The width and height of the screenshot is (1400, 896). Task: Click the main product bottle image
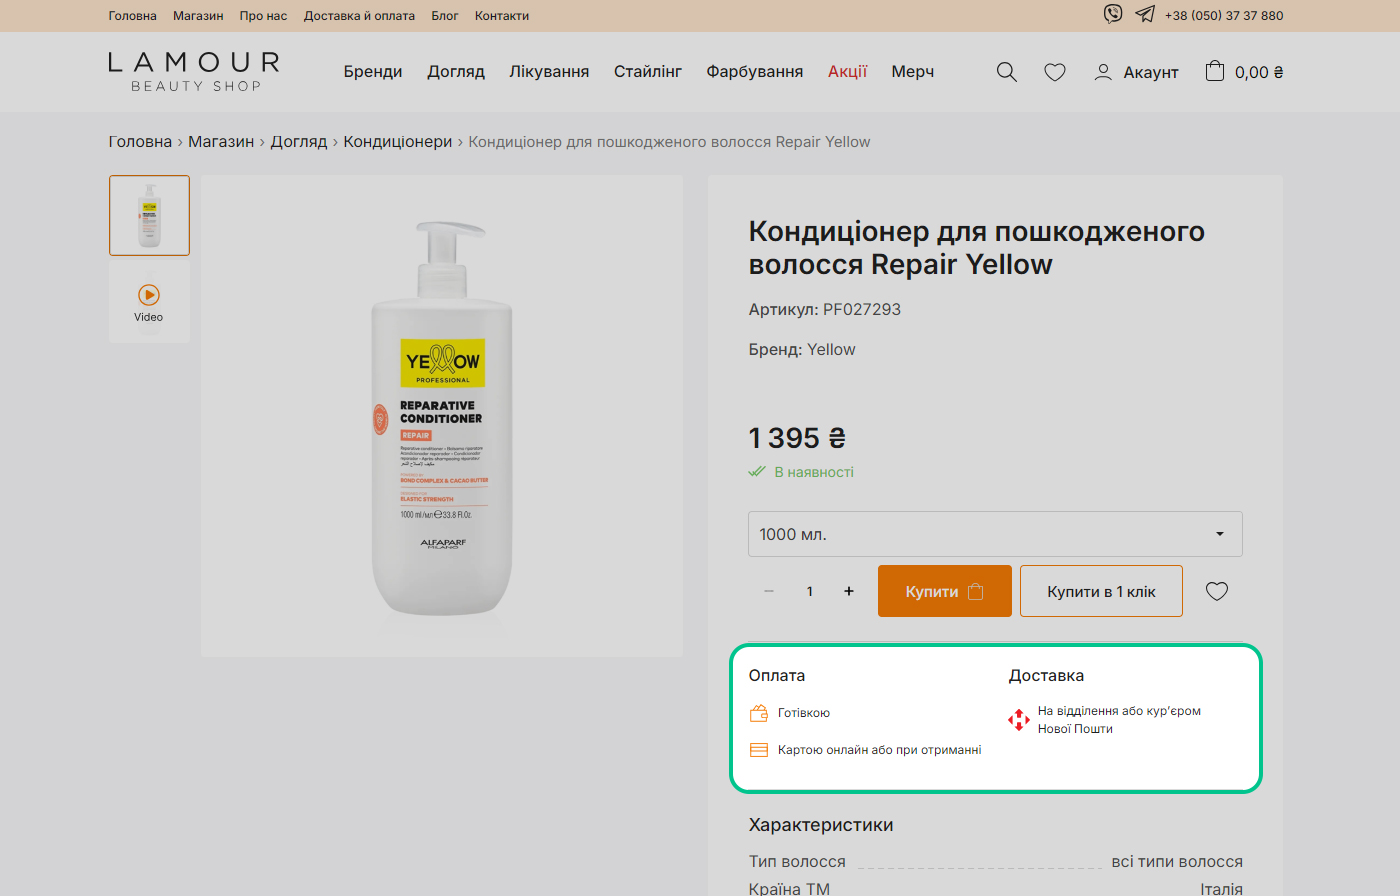click(442, 416)
